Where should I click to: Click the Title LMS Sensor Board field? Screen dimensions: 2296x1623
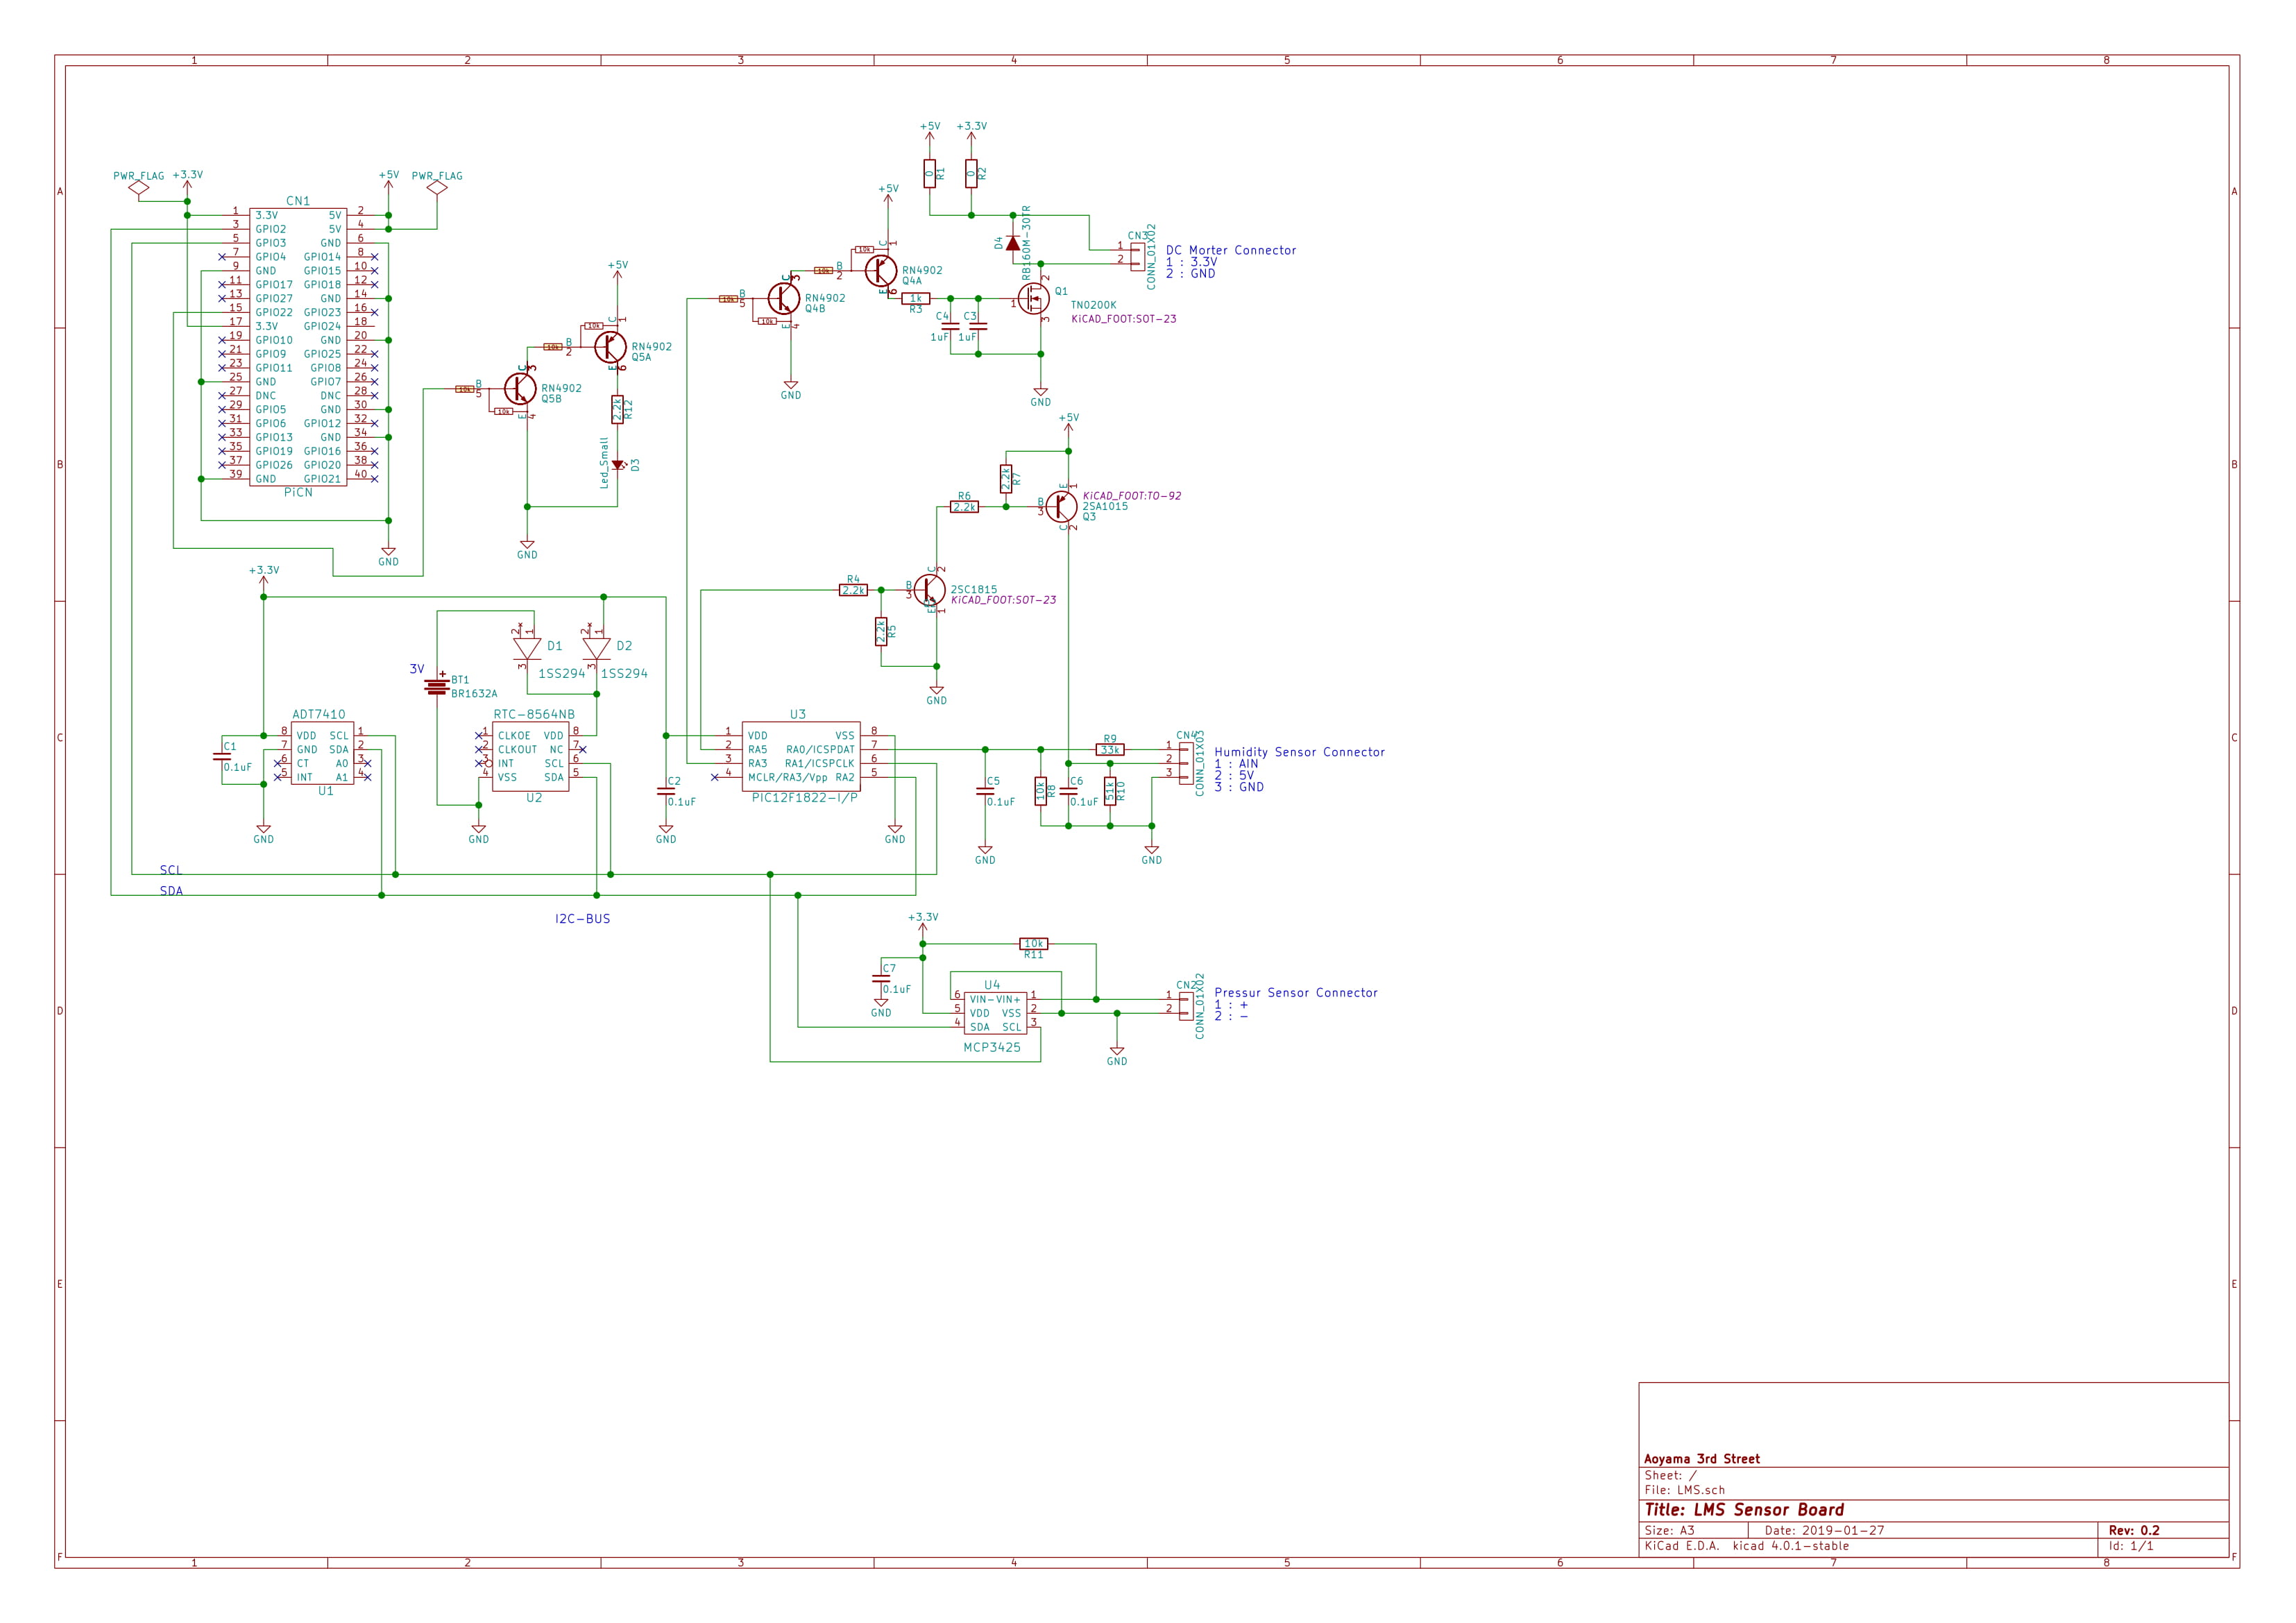tap(1744, 1510)
